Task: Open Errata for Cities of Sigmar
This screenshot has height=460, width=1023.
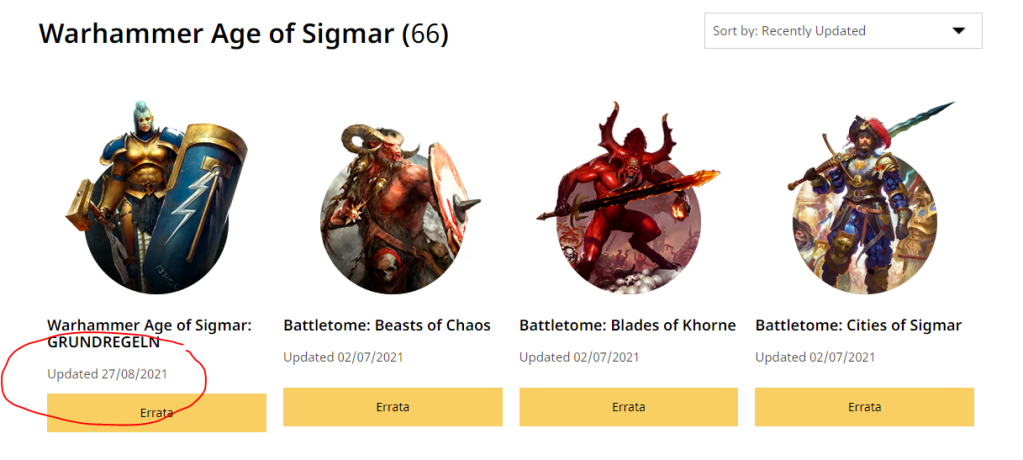Action: [x=864, y=407]
